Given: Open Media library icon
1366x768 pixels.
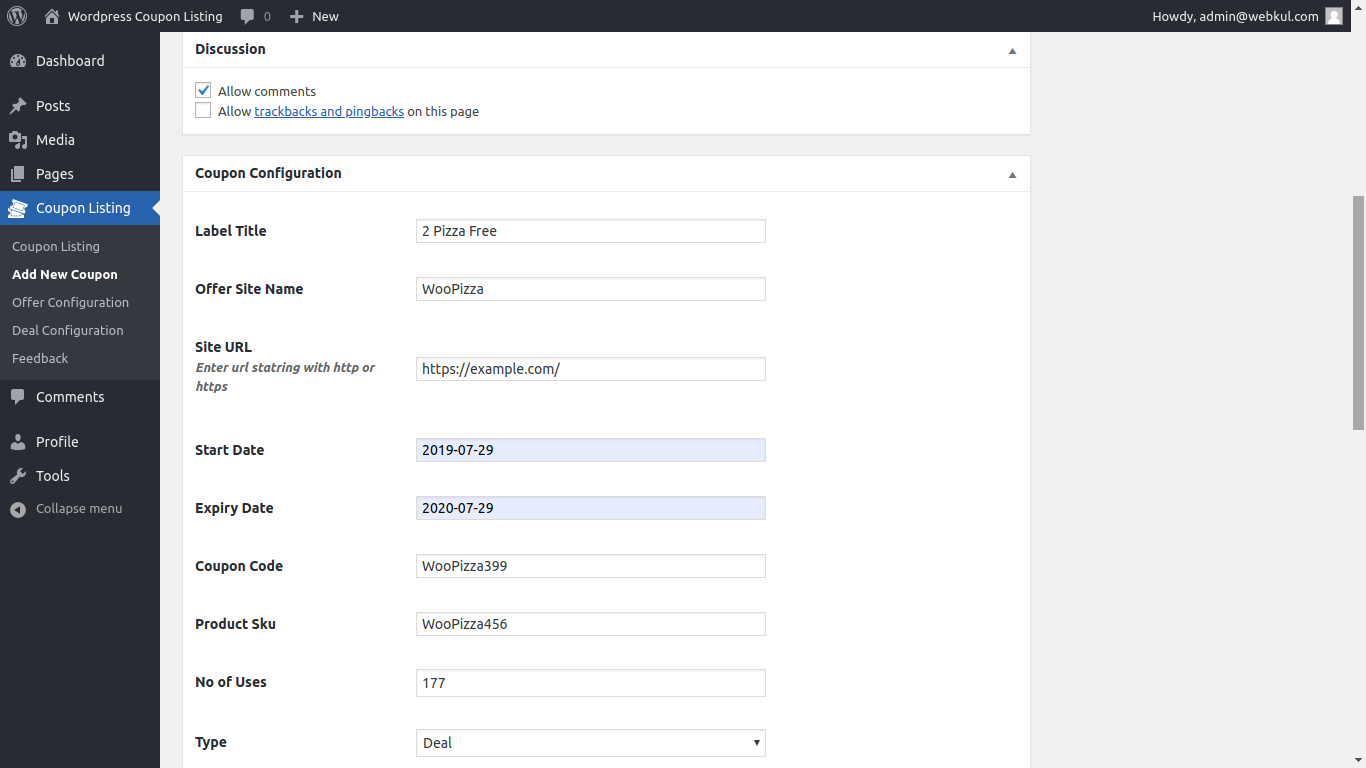Looking at the screenshot, I should coord(18,140).
